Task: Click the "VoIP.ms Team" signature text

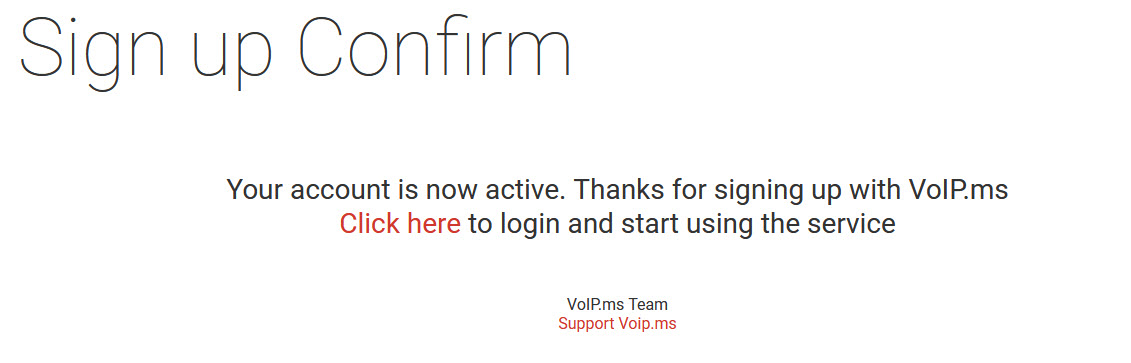Action: tap(617, 305)
